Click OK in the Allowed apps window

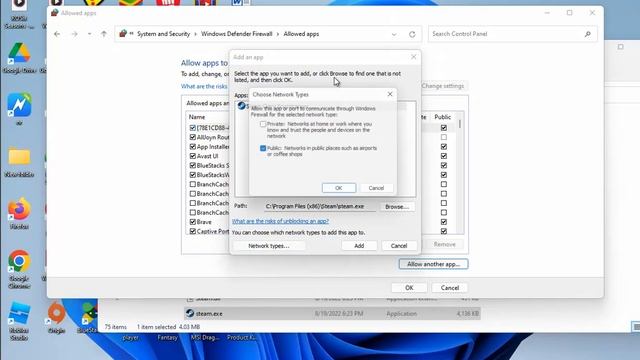point(409,288)
